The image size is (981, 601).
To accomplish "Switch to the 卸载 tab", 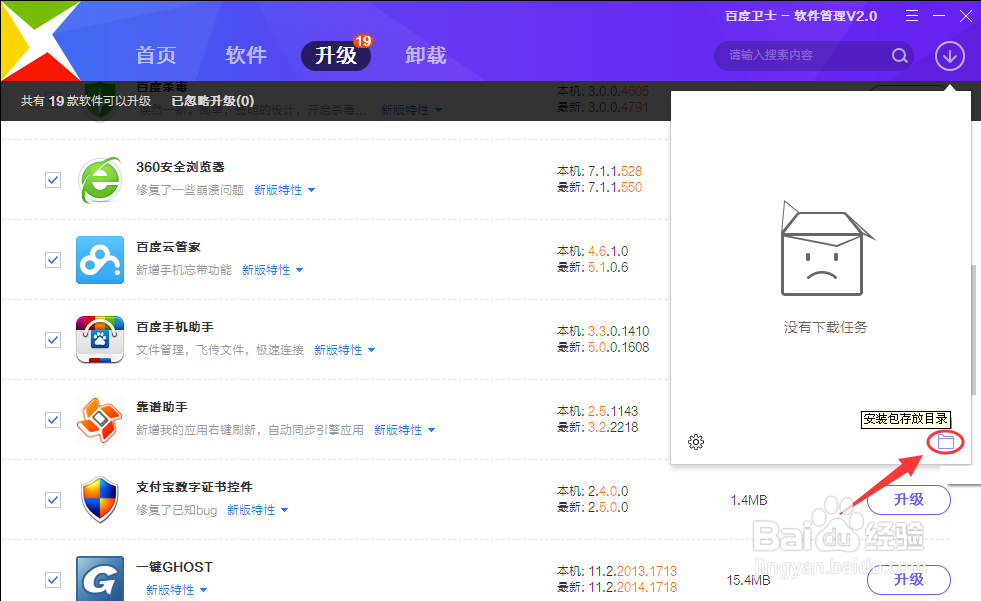I will pos(425,56).
